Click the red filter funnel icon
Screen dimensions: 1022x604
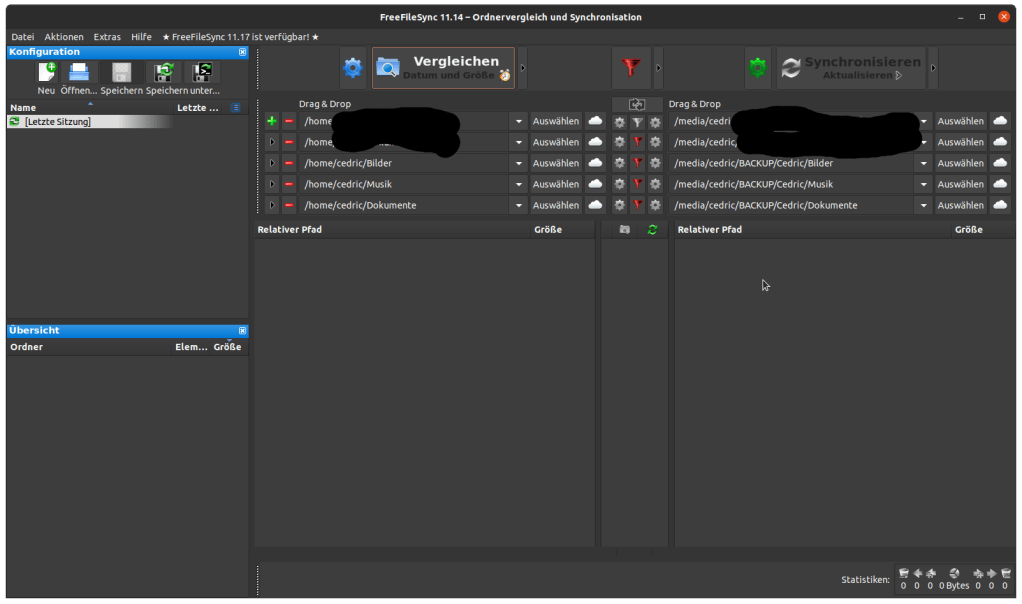(631, 68)
